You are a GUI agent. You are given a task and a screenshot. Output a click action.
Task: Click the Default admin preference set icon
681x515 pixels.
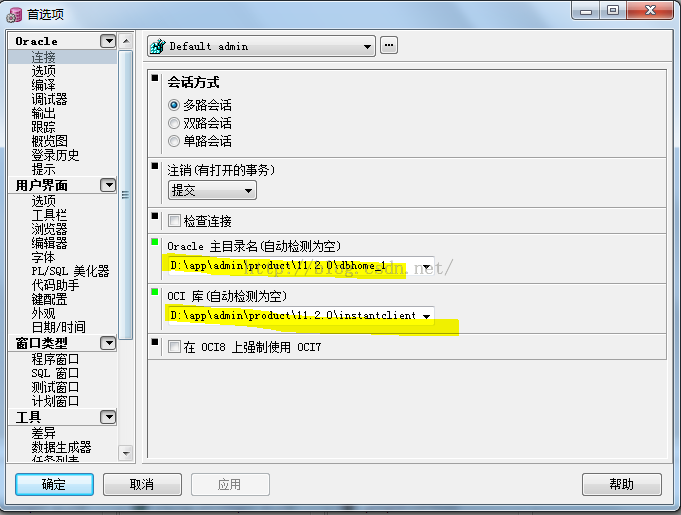pos(158,46)
